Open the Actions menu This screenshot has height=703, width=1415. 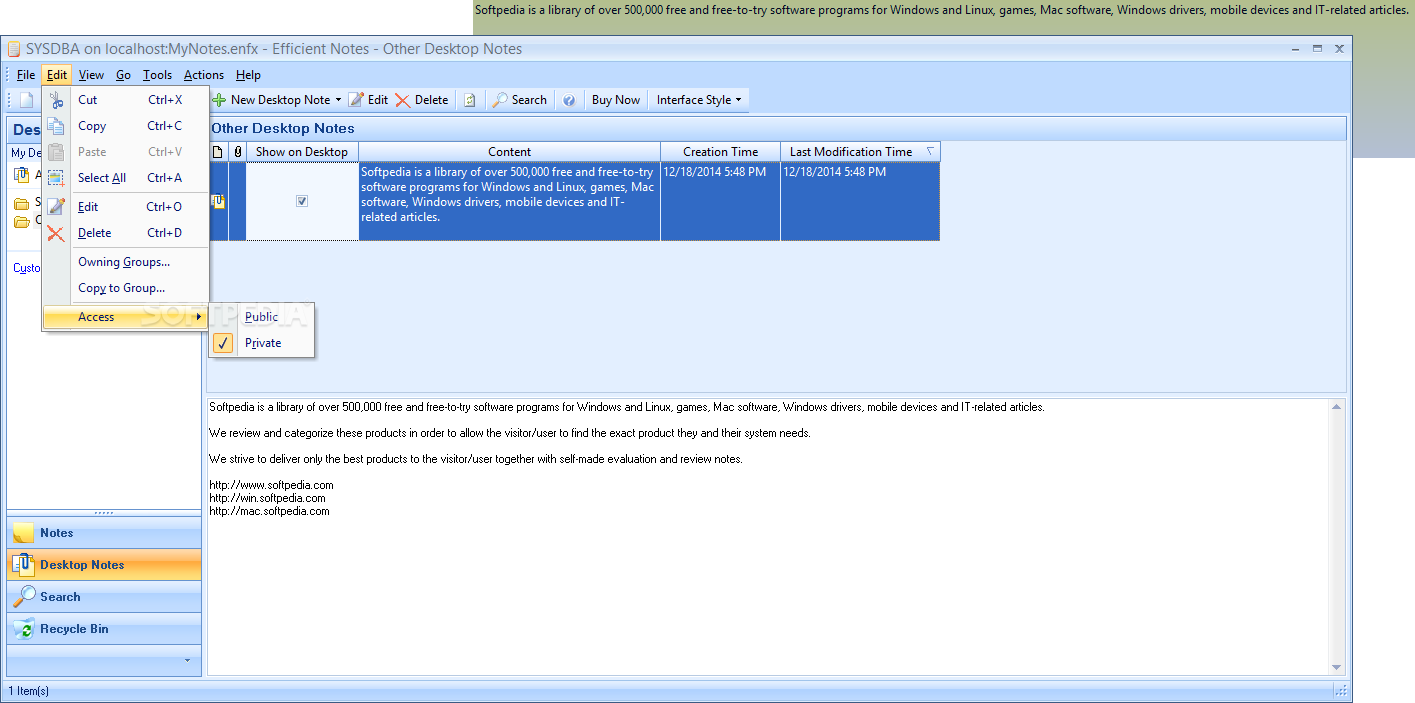204,75
